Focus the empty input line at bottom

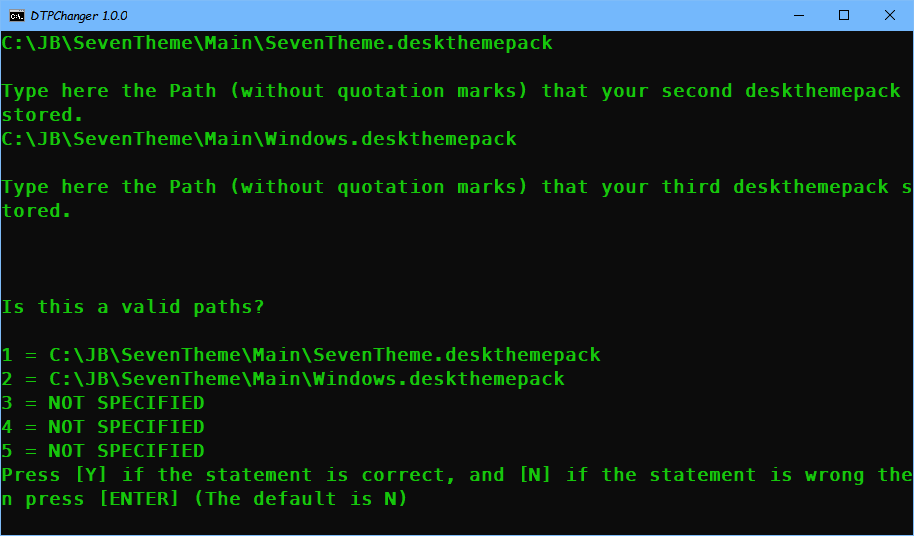tap(457, 523)
